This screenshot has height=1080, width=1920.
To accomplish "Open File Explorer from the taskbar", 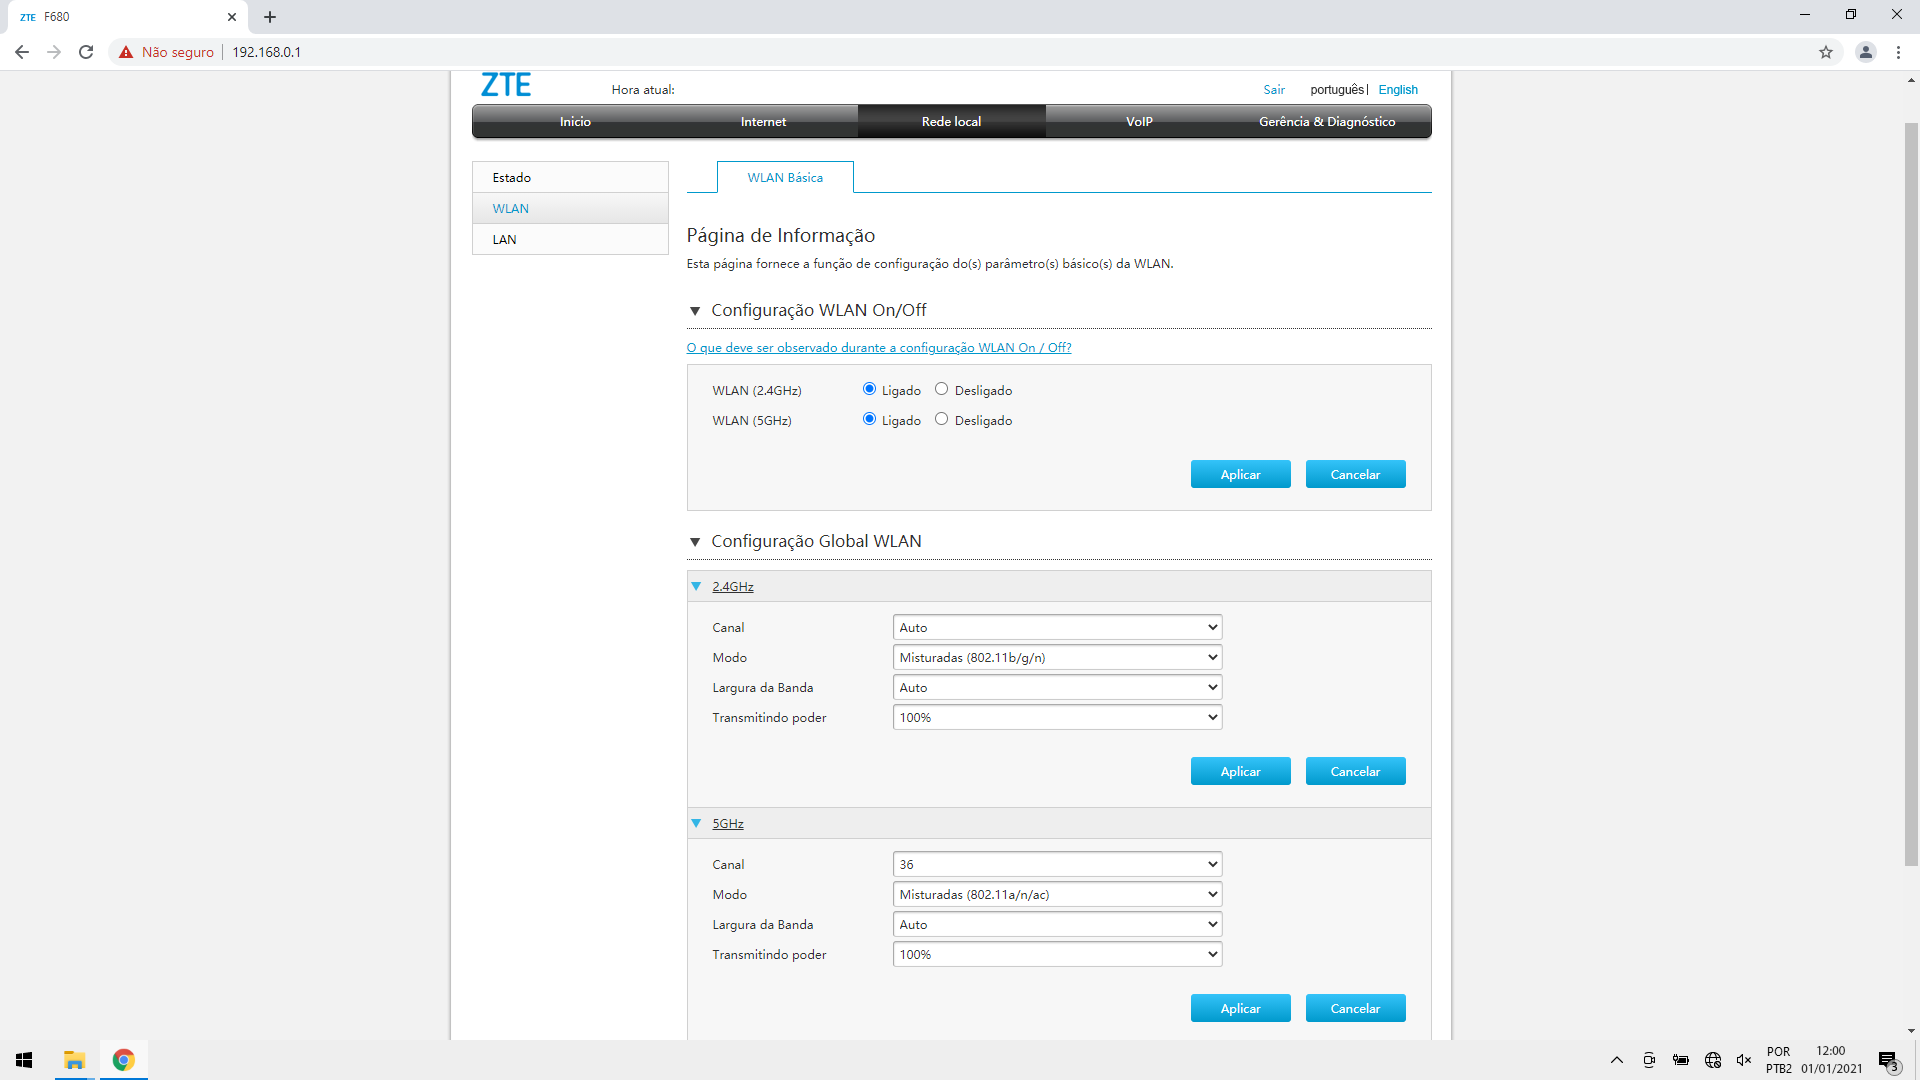I will 74,1060.
